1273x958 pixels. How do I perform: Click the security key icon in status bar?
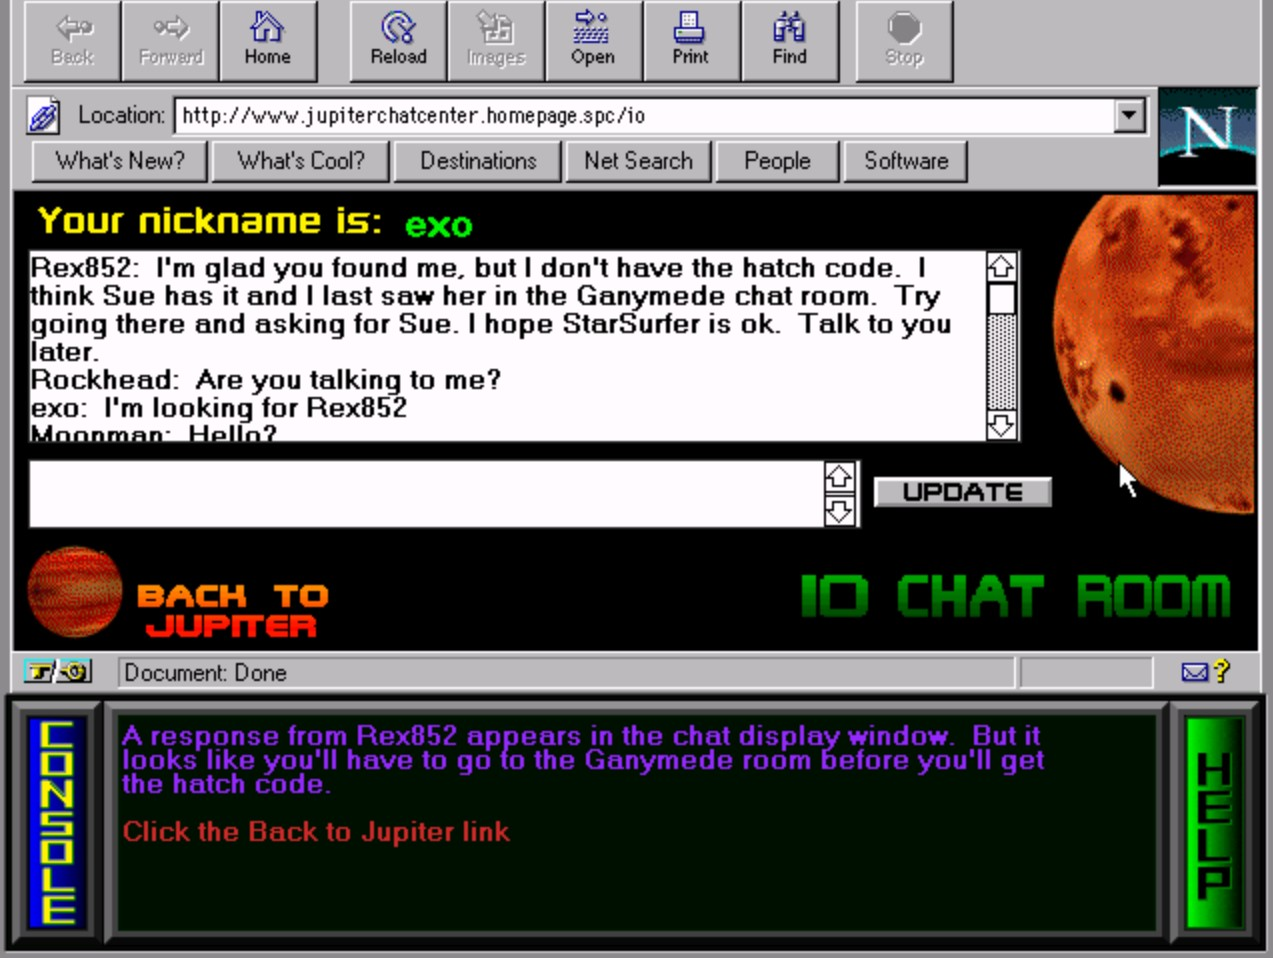click(57, 672)
